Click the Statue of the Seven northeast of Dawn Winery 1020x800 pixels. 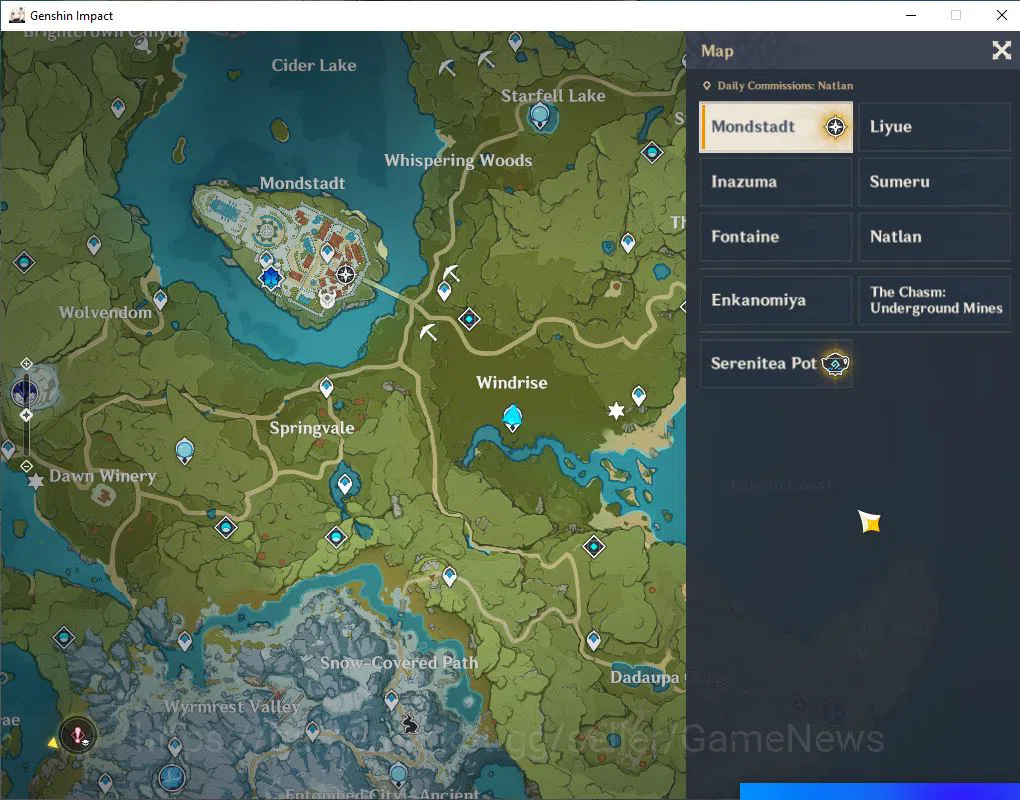(185, 451)
